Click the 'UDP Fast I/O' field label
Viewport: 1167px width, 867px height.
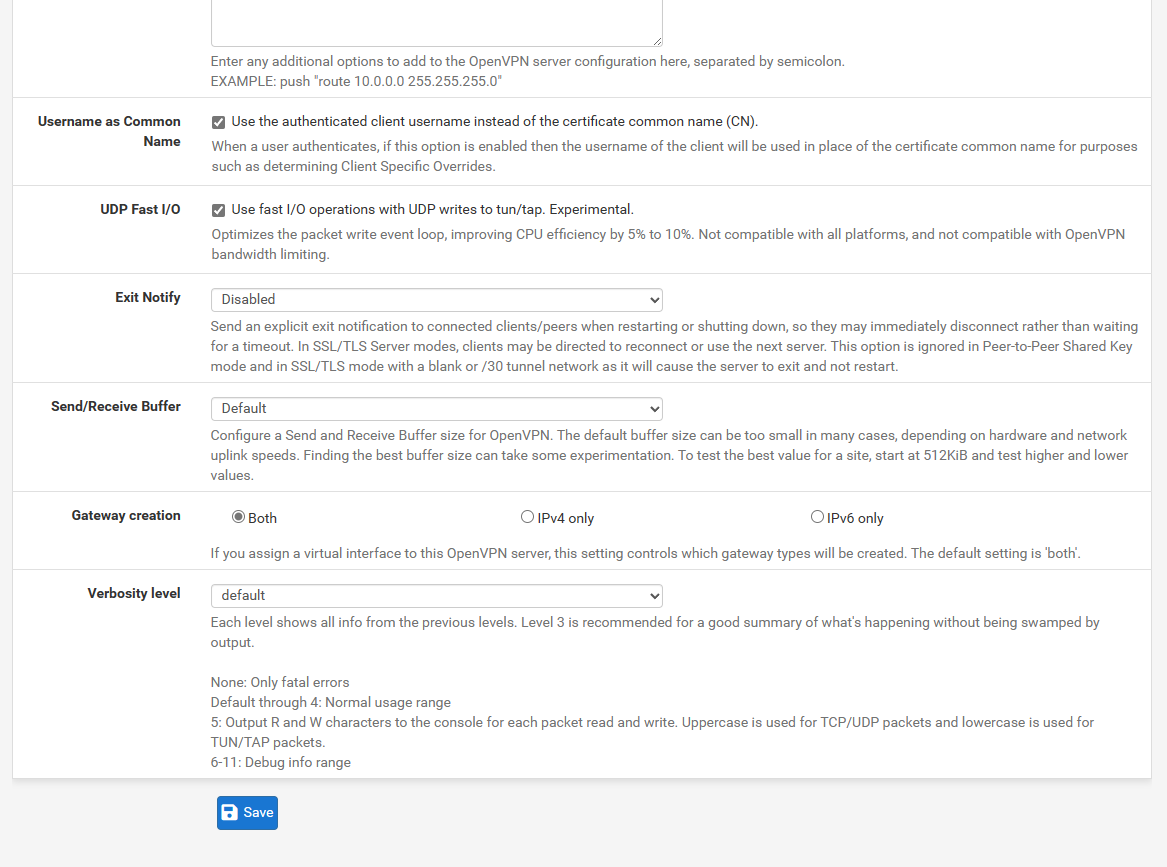coord(140,209)
